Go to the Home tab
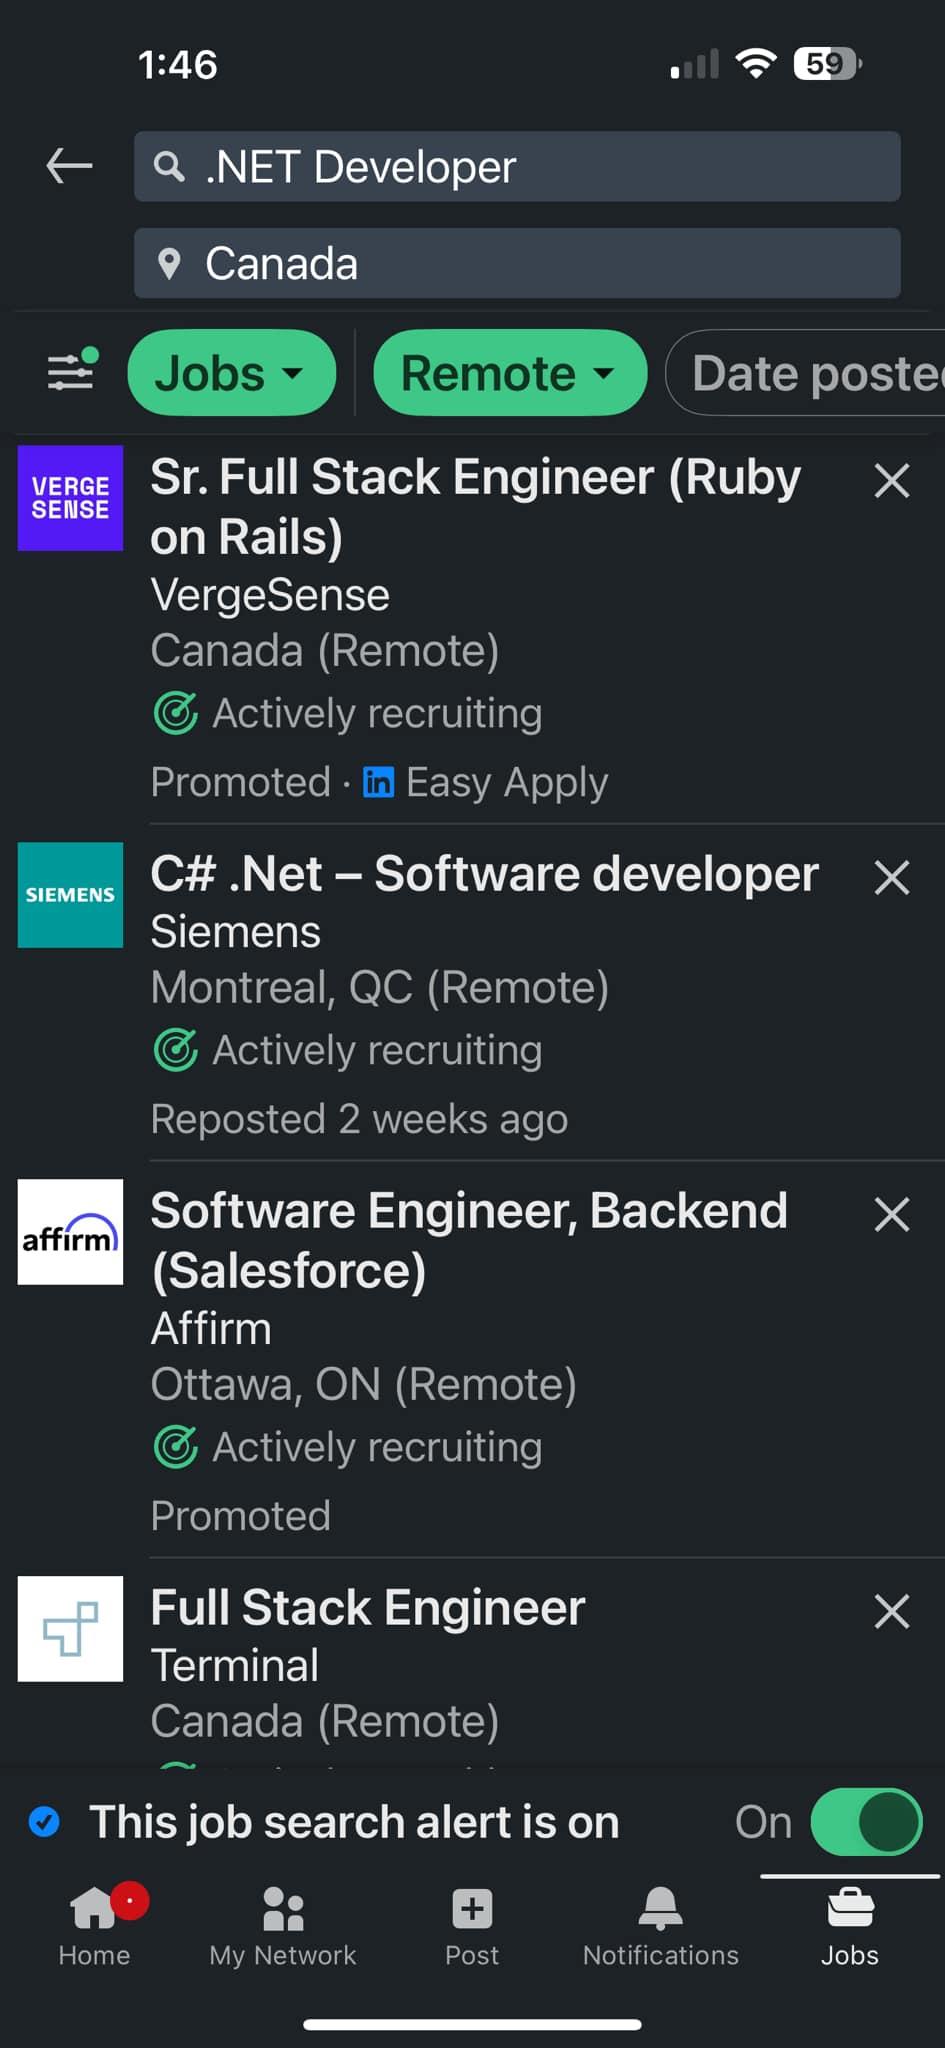The width and height of the screenshot is (945, 2048). tap(95, 1926)
